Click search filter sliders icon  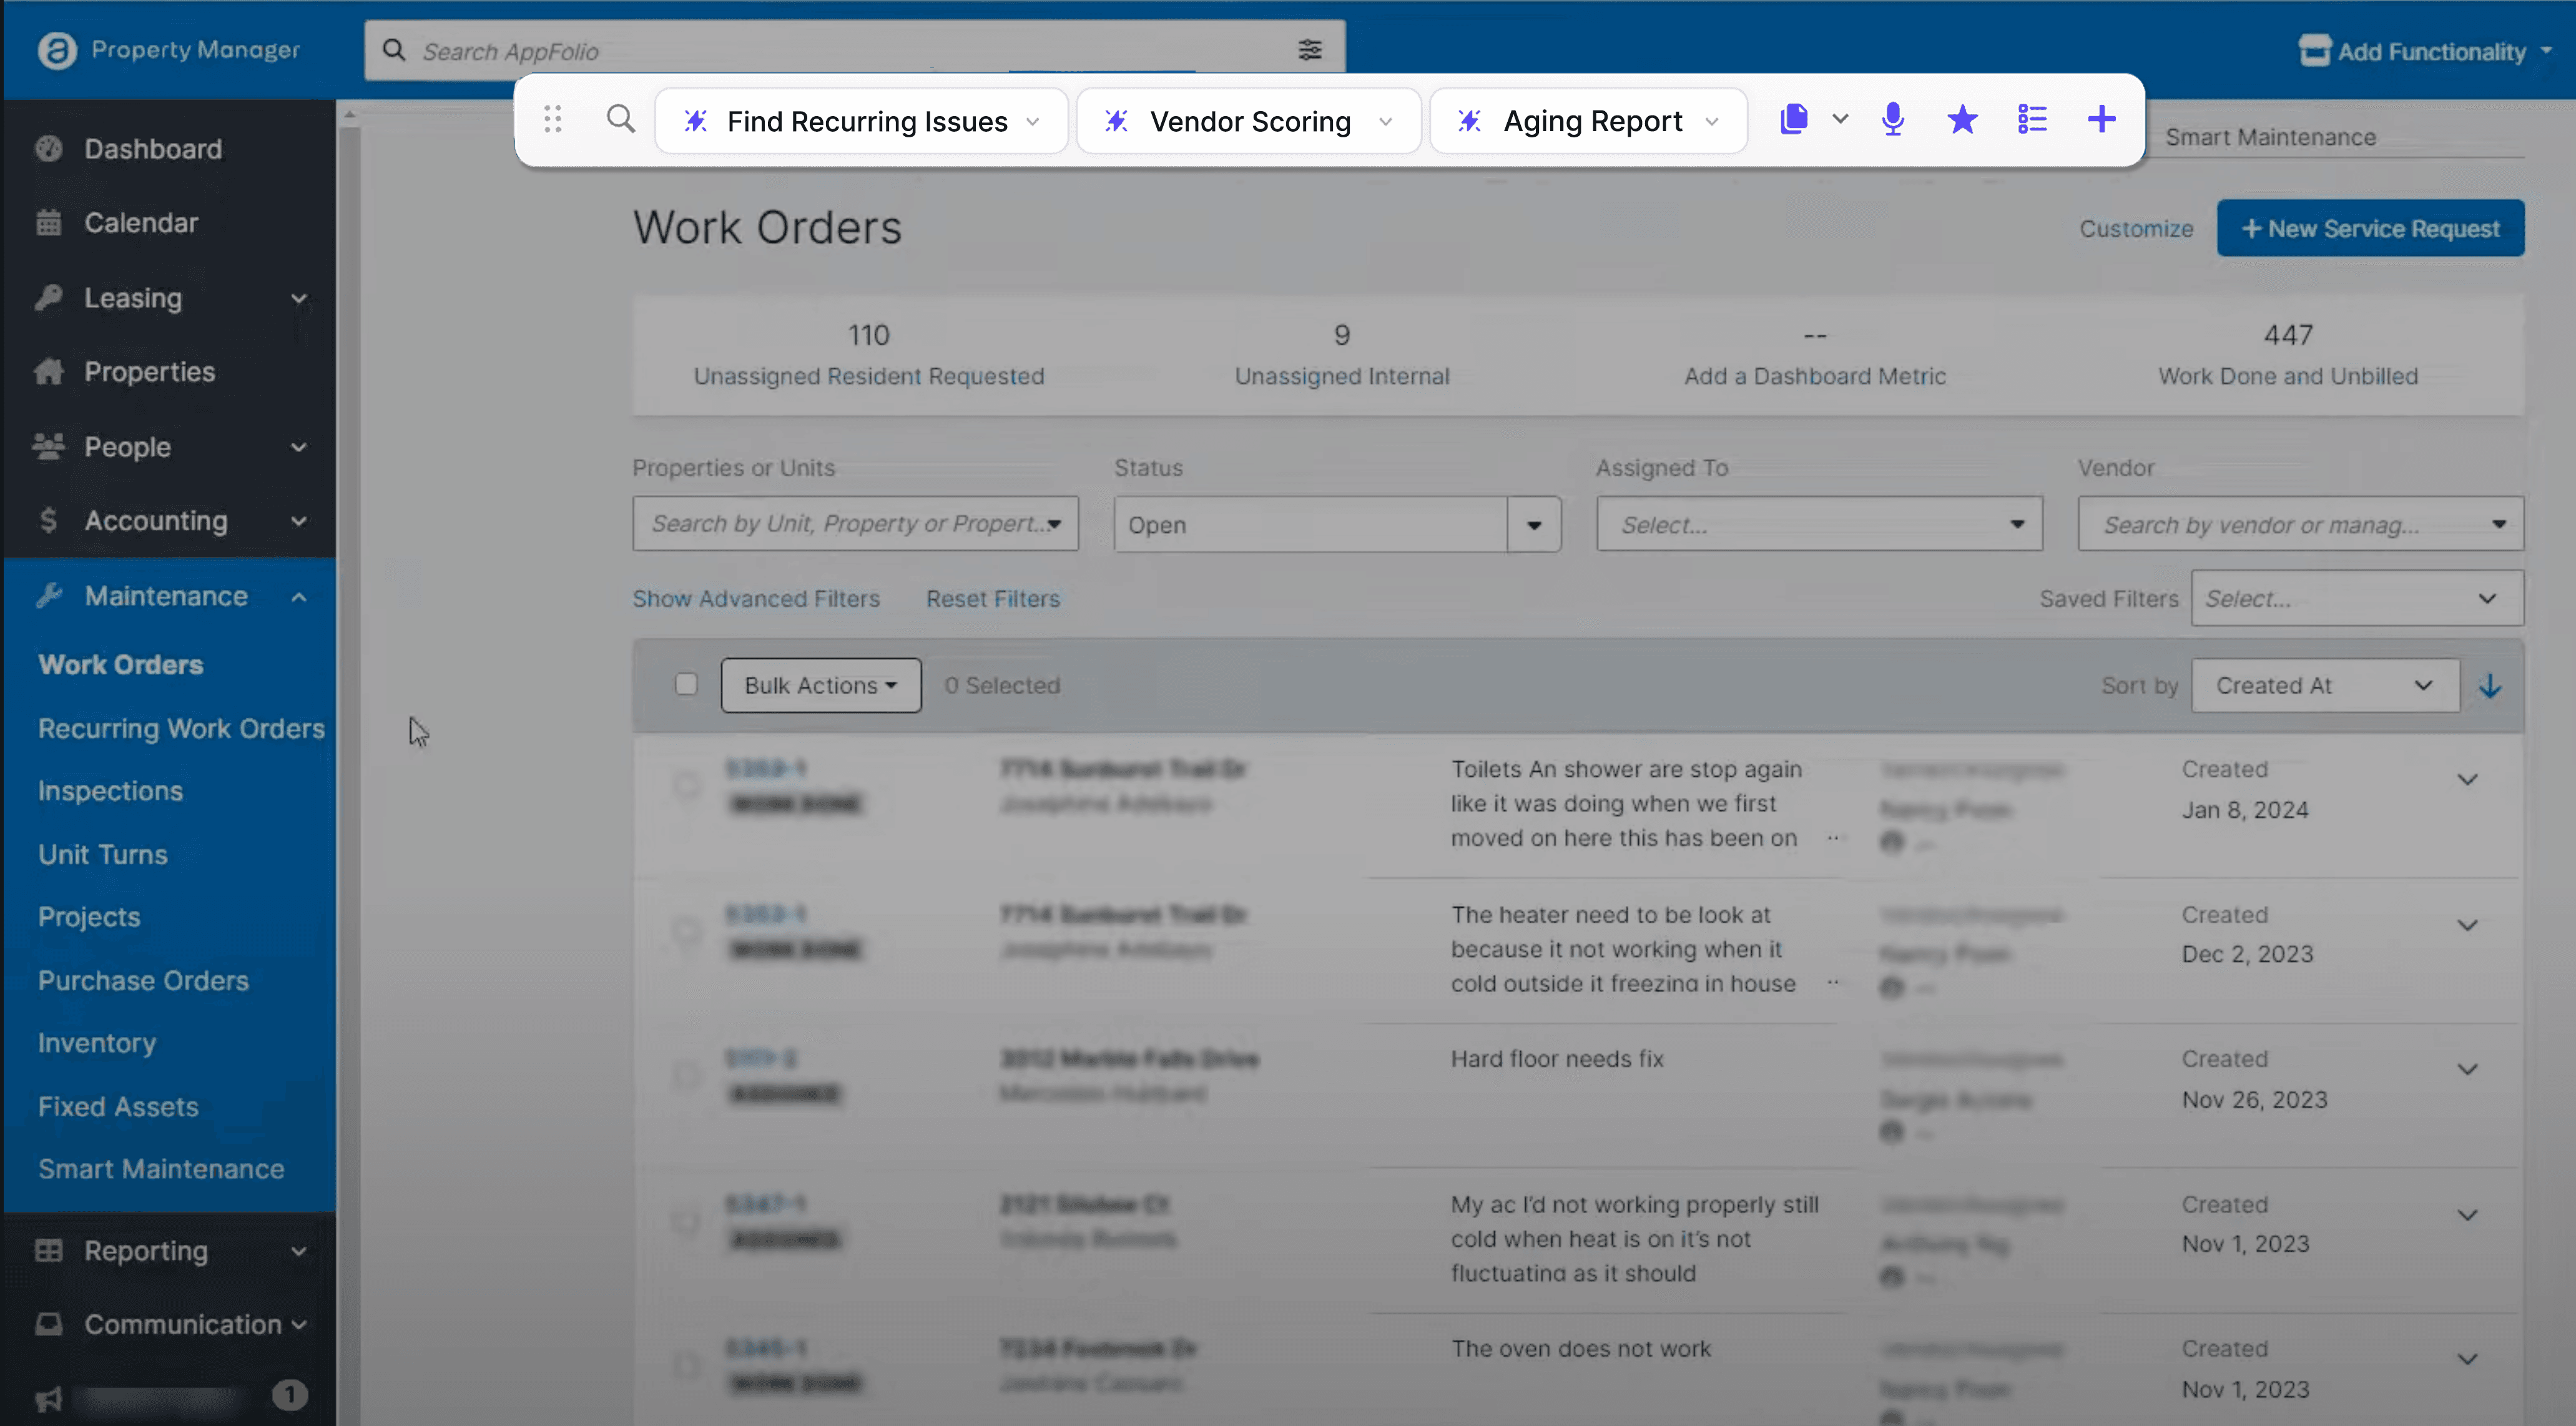1309,50
